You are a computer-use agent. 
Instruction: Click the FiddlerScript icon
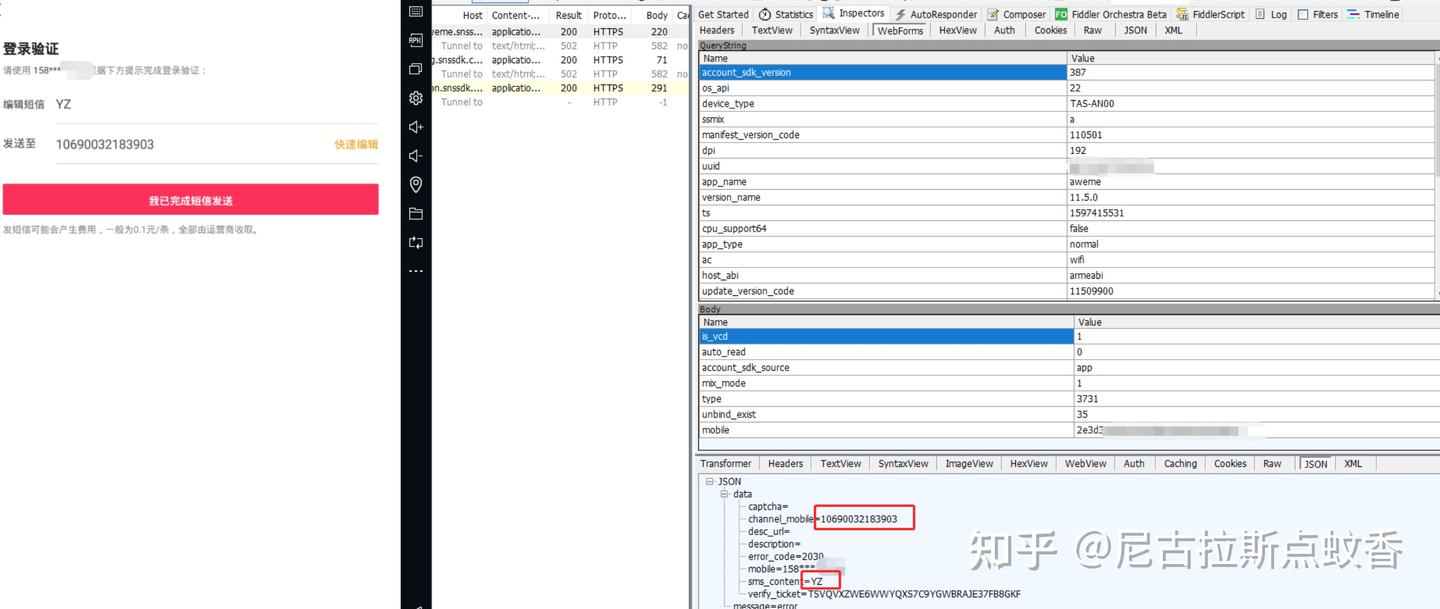pyautogui.click(x=1183, y=14)
